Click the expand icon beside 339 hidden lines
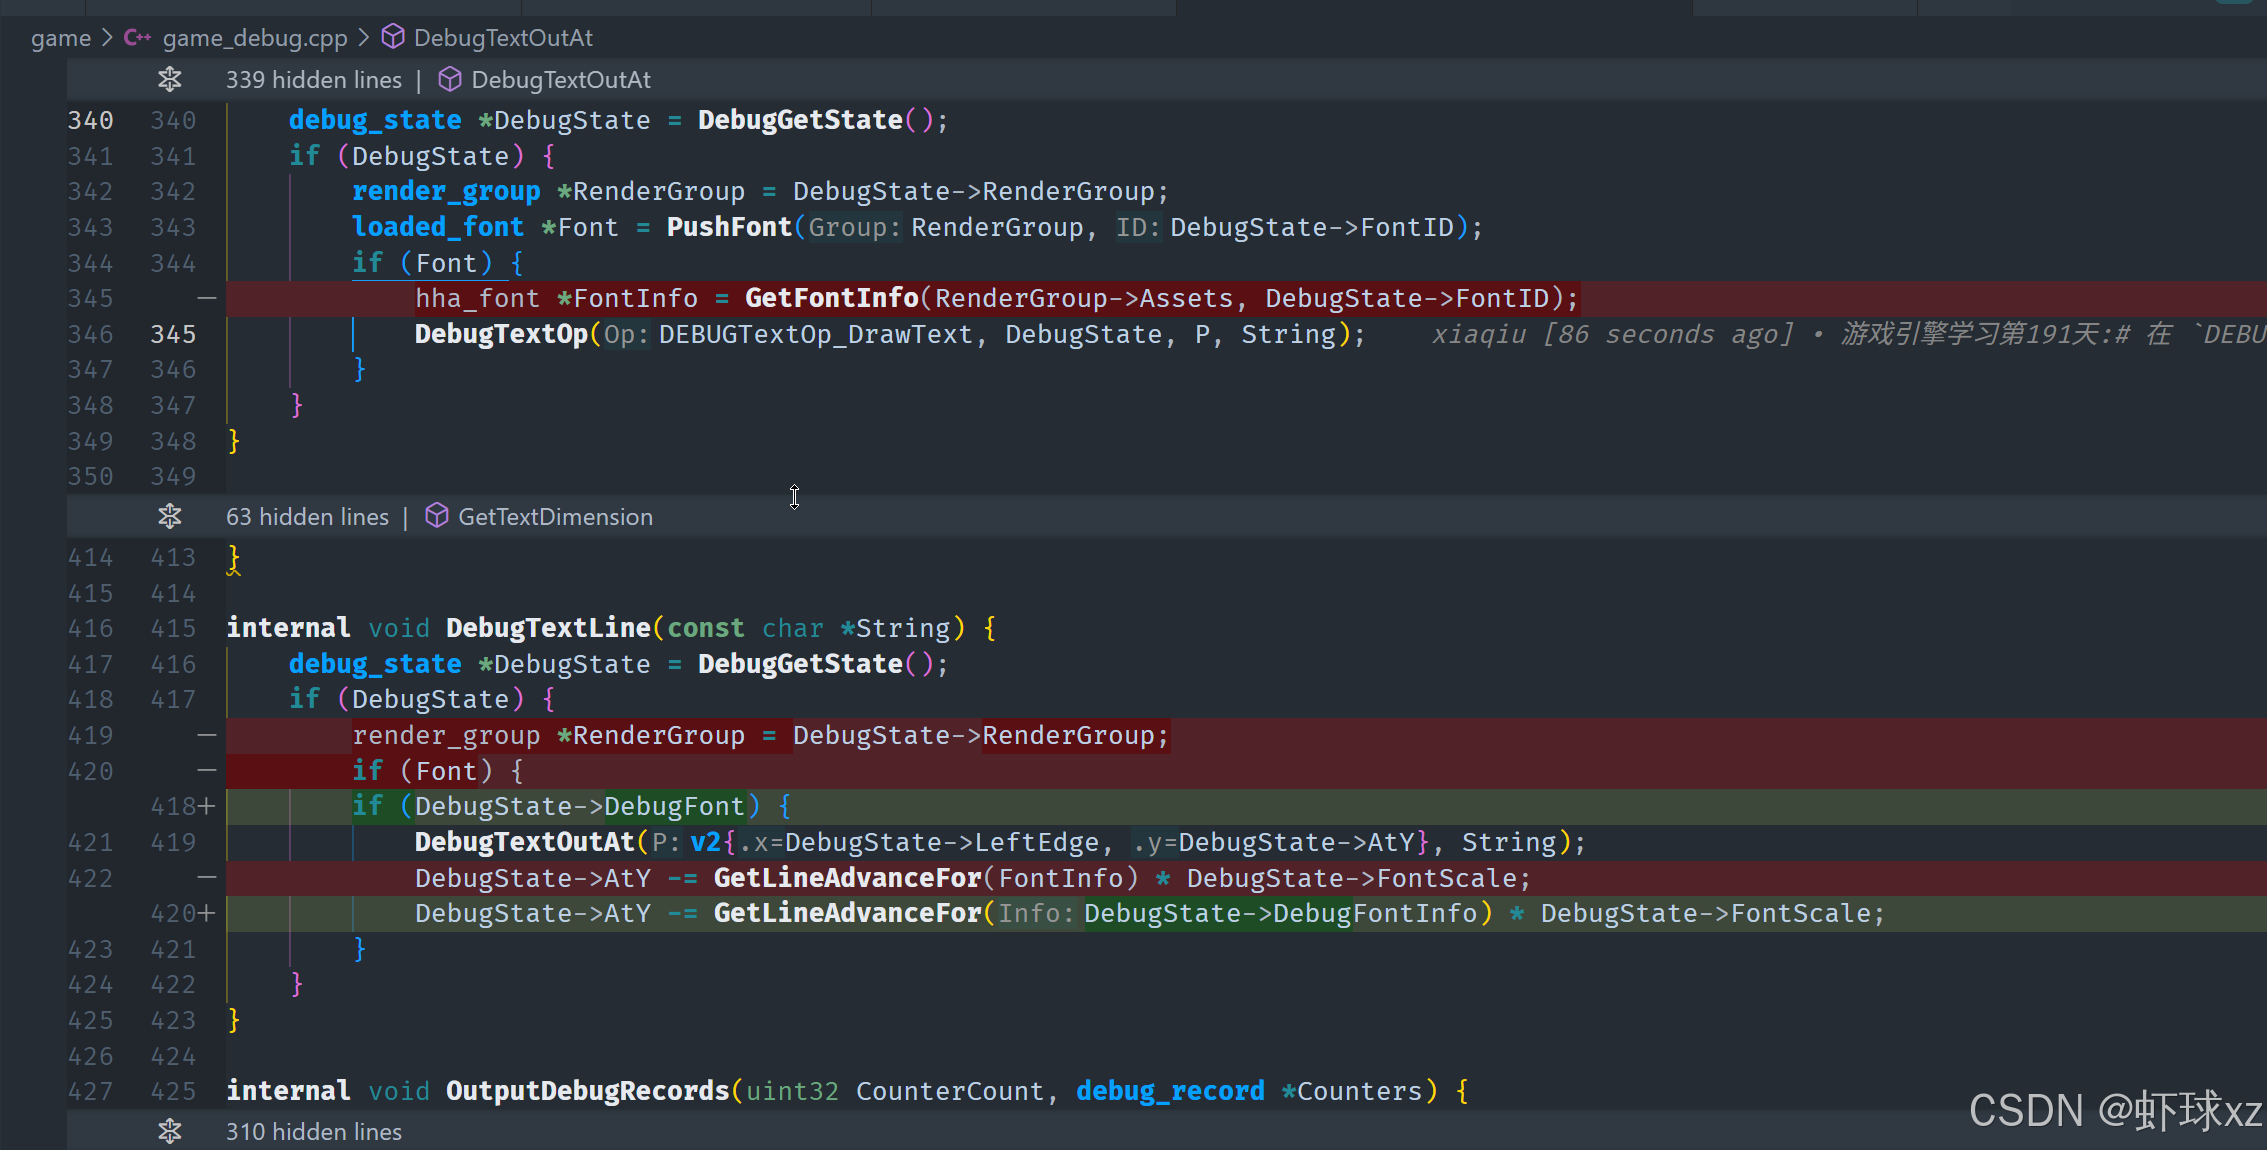The height and width of the screenshot is (1150, 2267). pyautogui.click(x=170, y=79)
